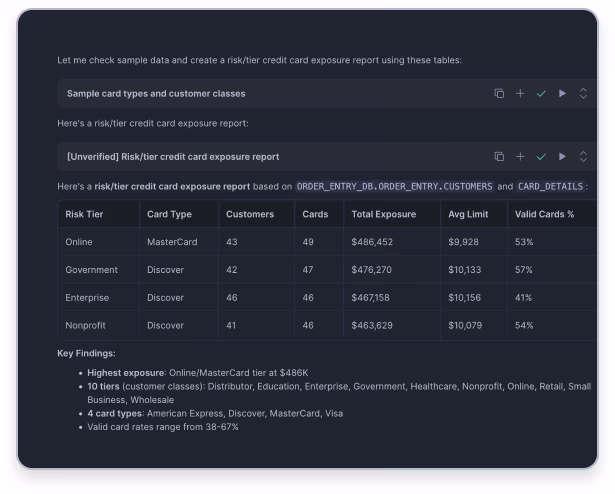Image resolution: width=615 pixels, height=494 pixels.
Task: Click the Risk Tier column header
Action: (x=87, y=214)
